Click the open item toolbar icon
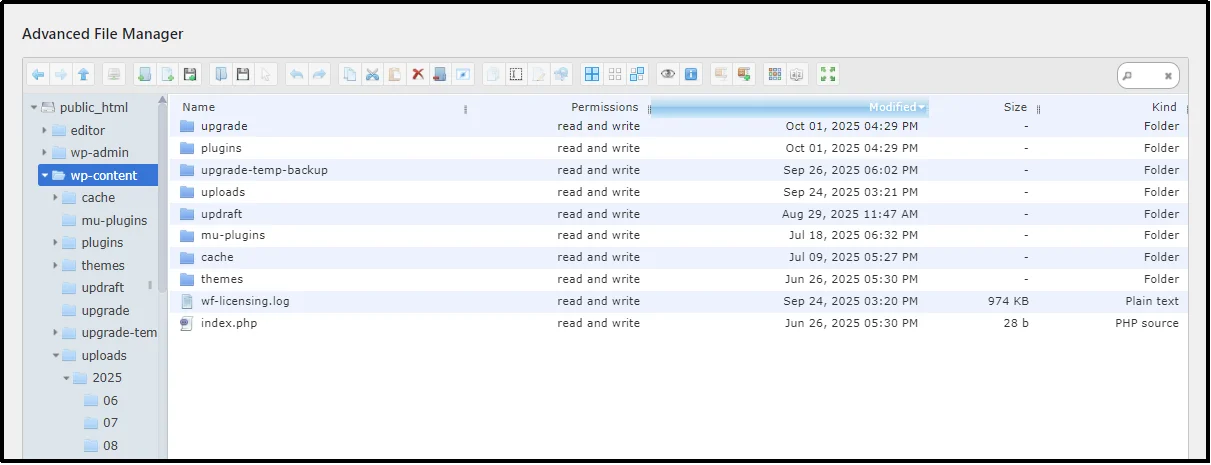Viewport: 1211px width, 465px height. (221, 74)
